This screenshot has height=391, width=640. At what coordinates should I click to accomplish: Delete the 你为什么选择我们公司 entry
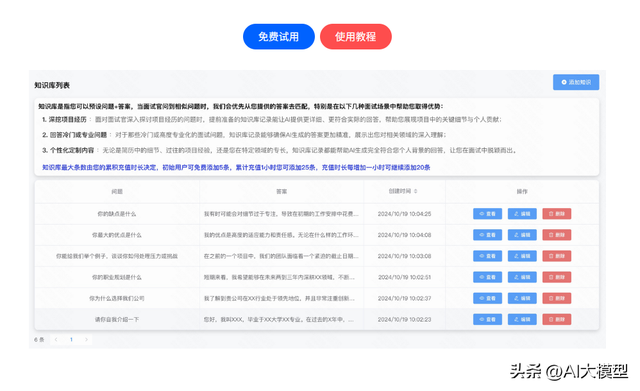point(557,298)
